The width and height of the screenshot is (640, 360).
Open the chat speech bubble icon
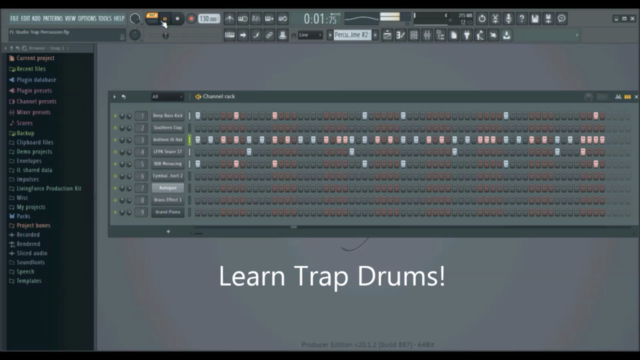(x=562, y=18)
